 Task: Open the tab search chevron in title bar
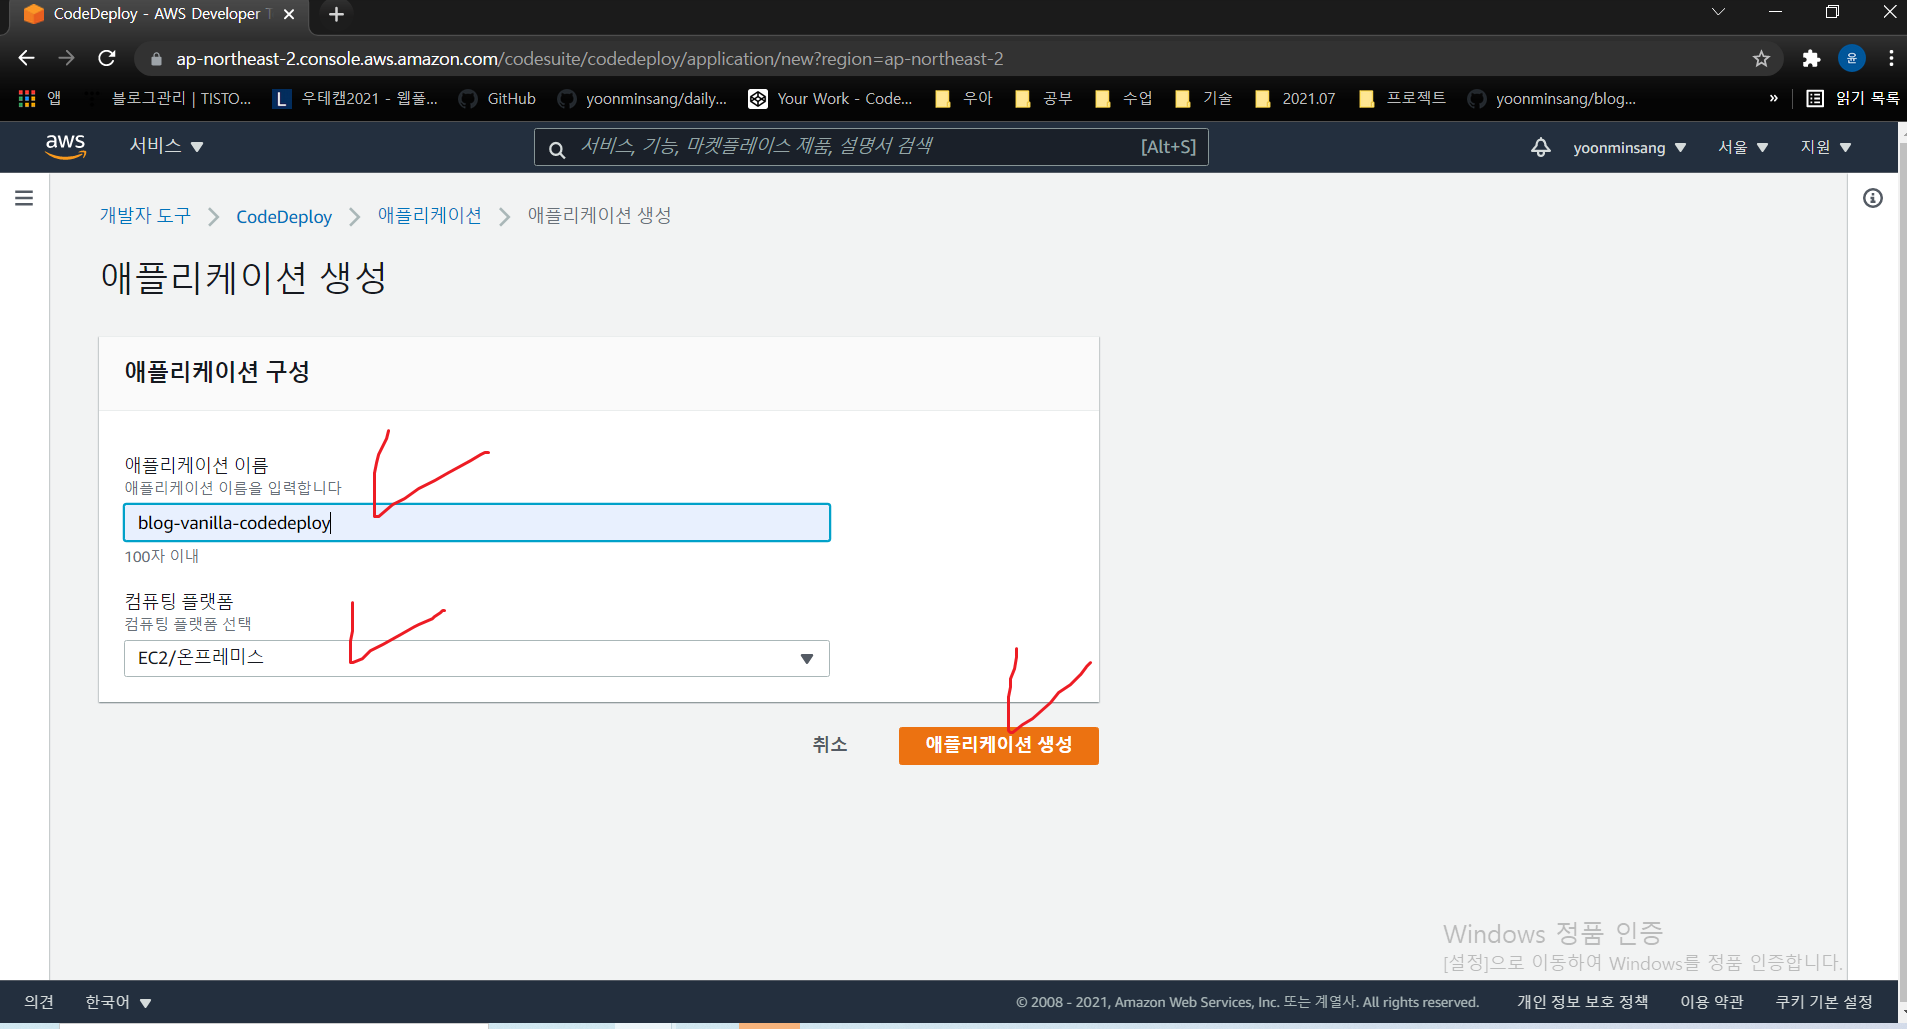click(x=1718, y=12)
